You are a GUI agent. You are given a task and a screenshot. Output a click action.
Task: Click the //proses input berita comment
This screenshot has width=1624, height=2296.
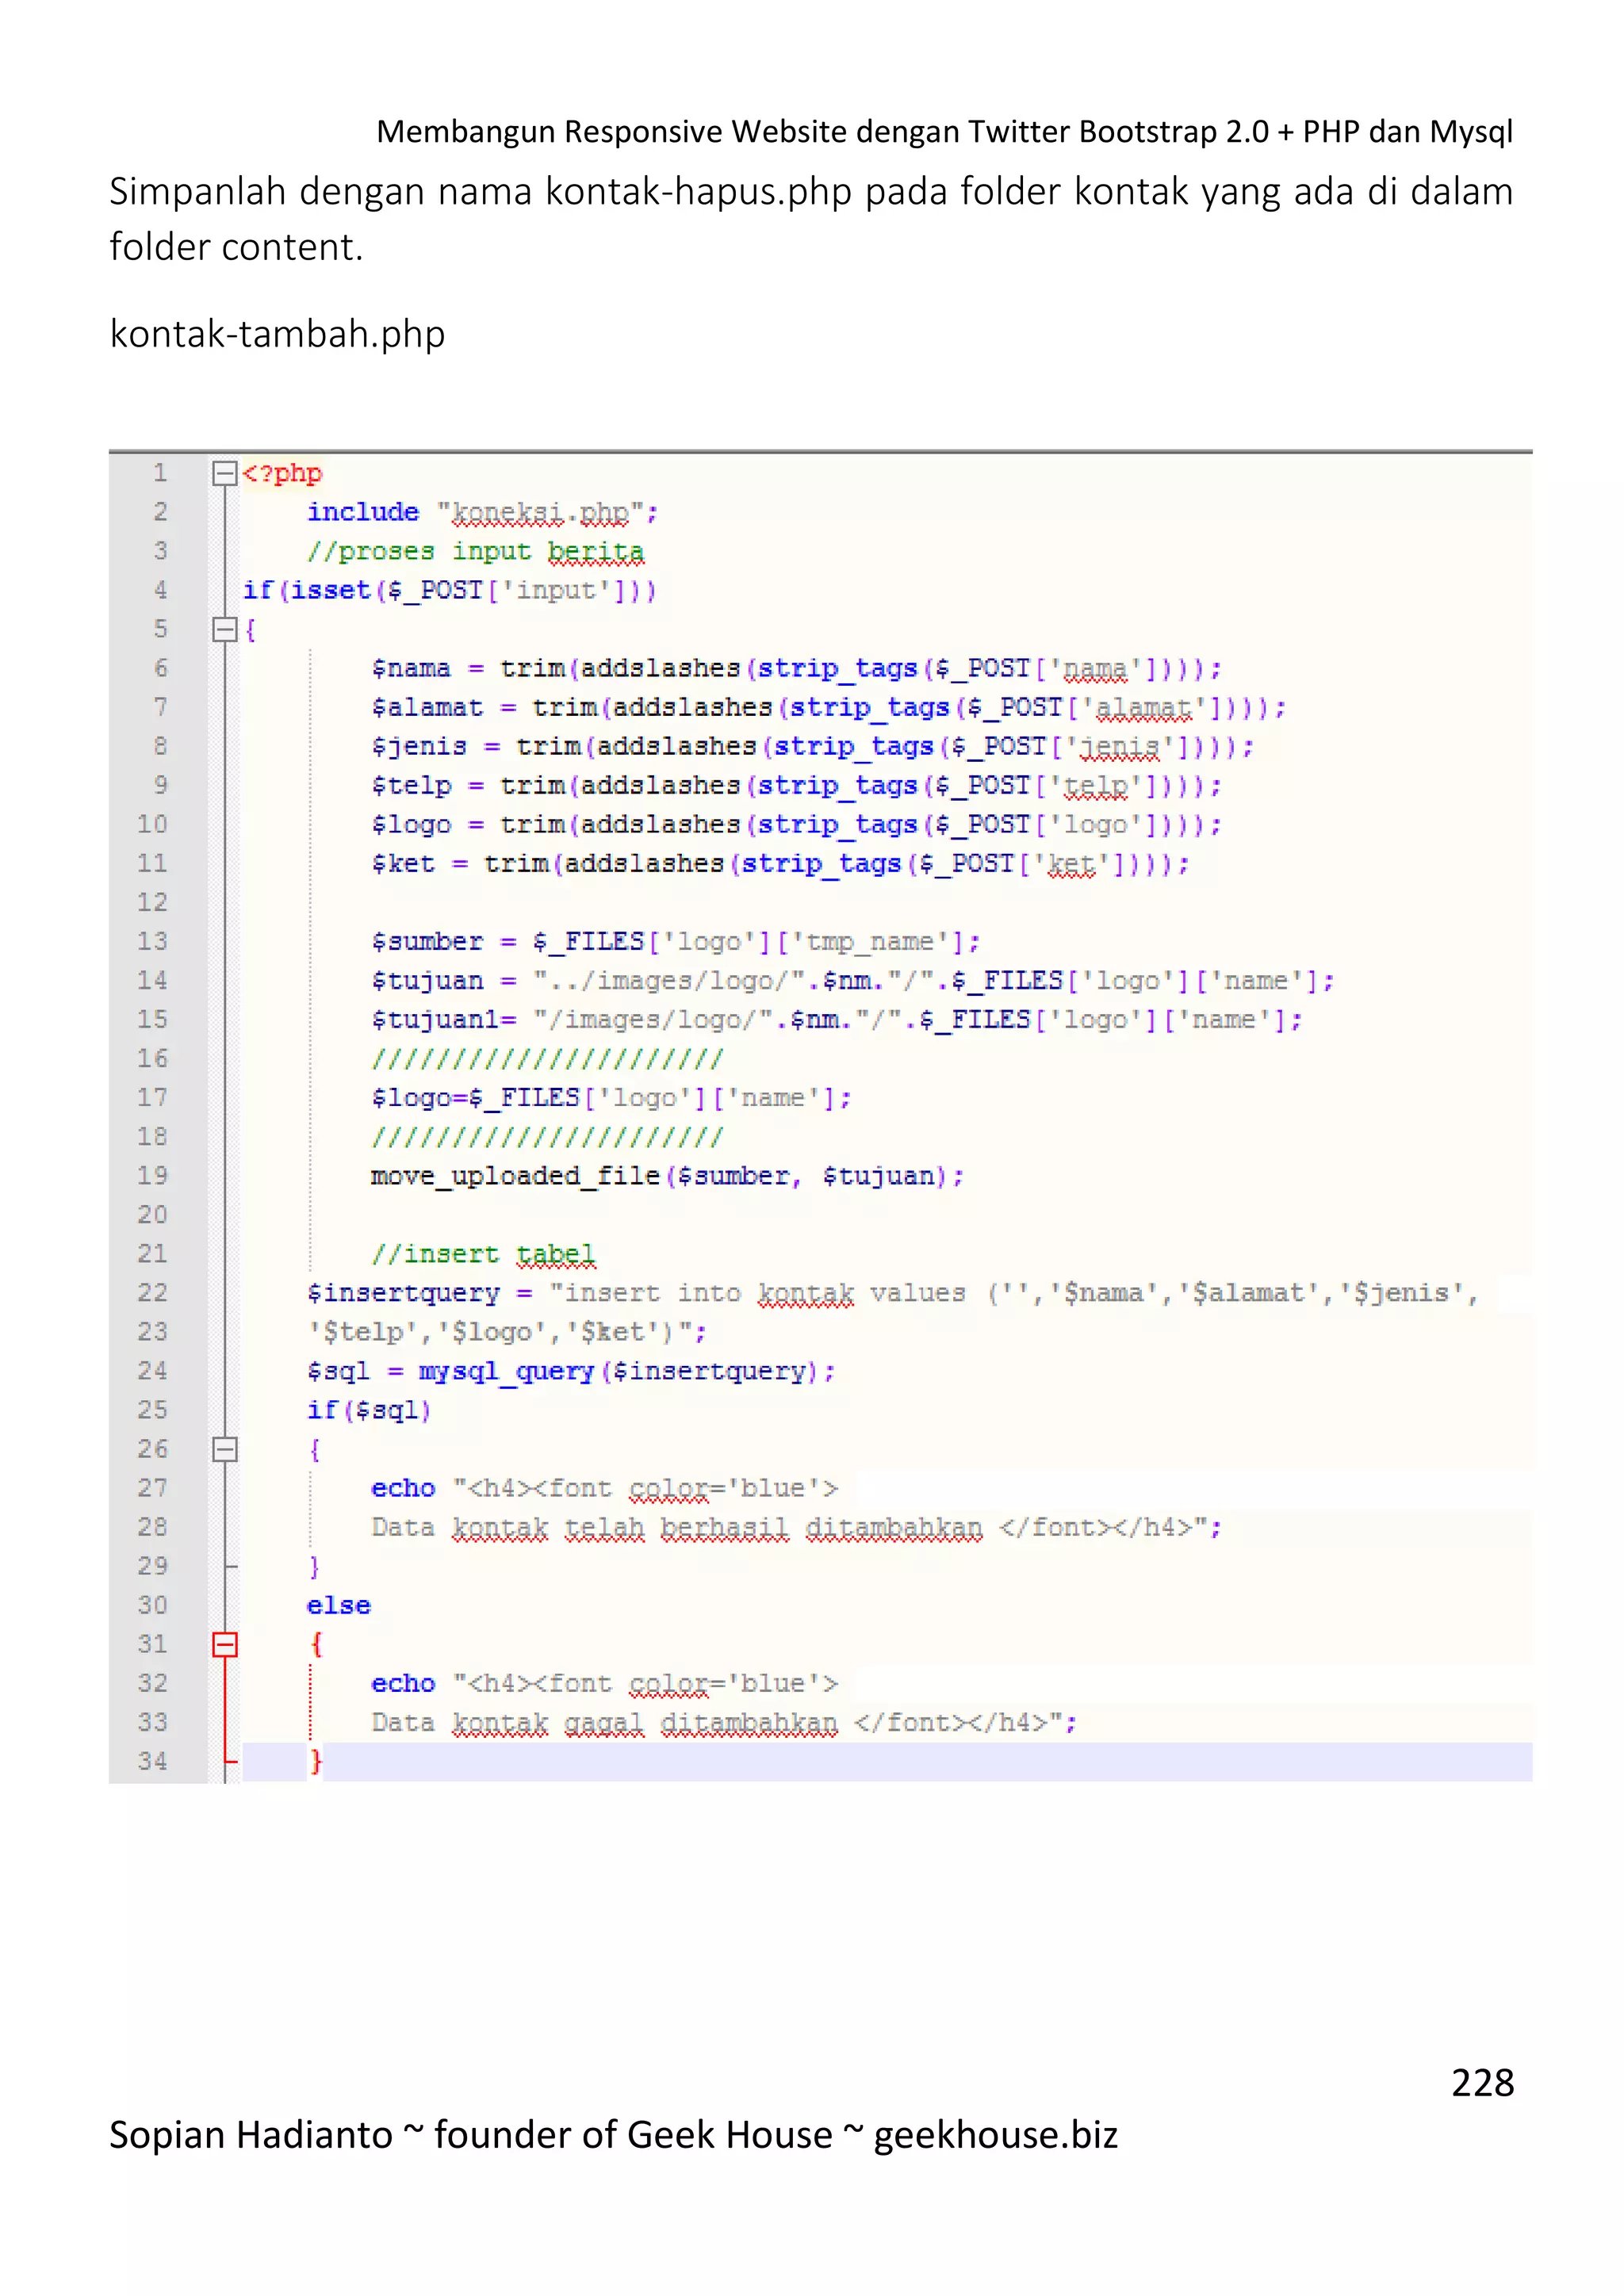(x=476, y=552)
